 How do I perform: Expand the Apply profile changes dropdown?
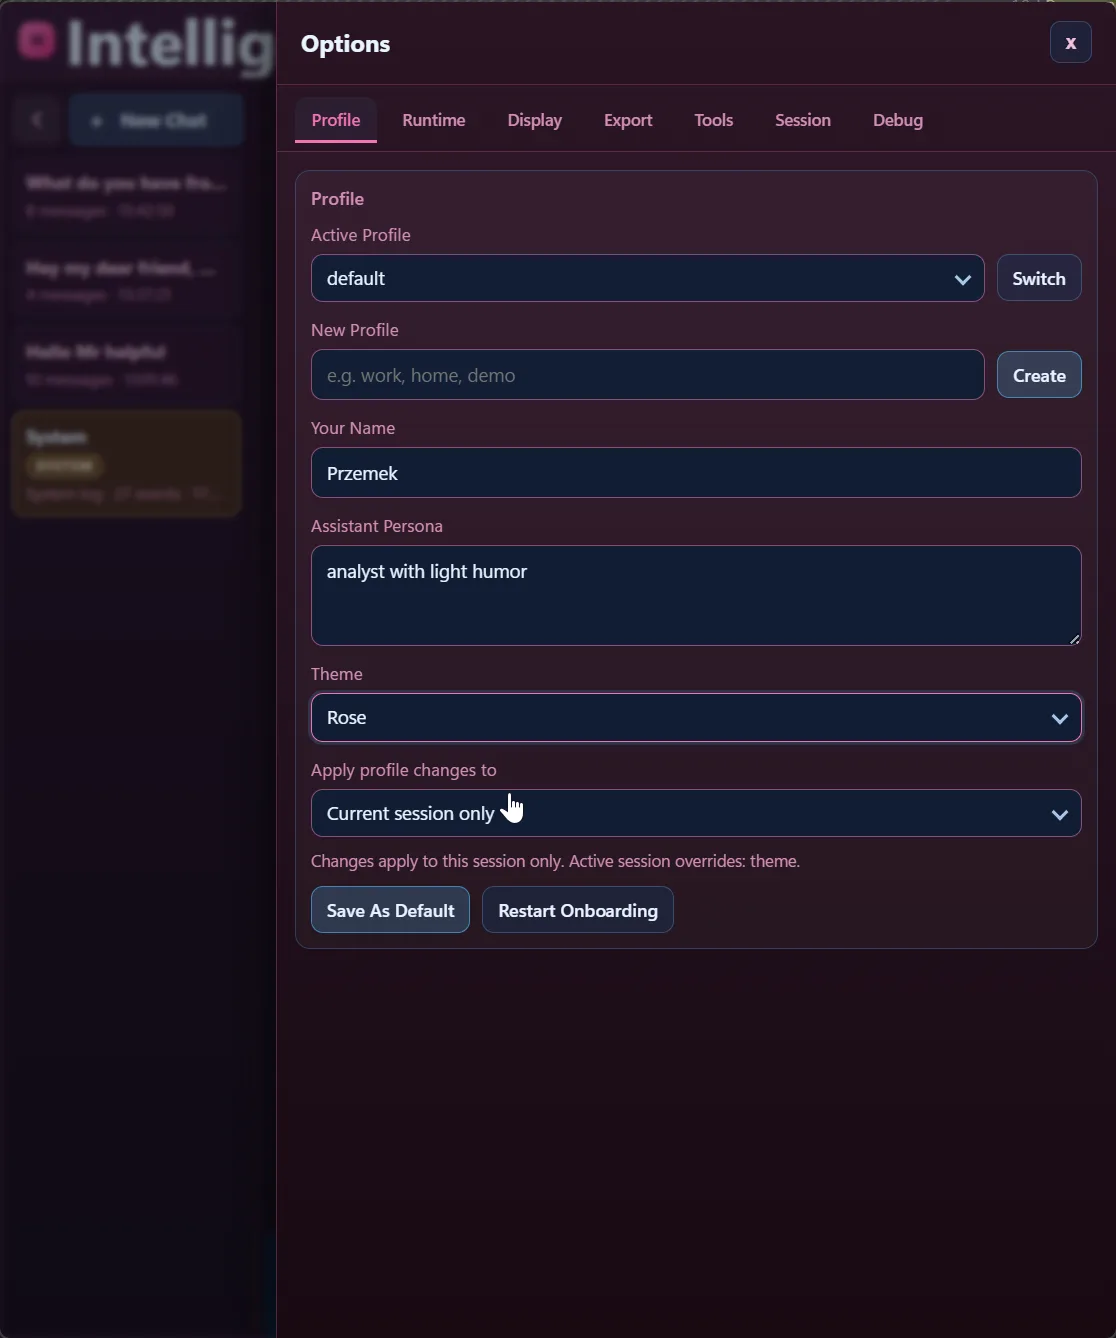pyautogui.click(x=696, y=813)
